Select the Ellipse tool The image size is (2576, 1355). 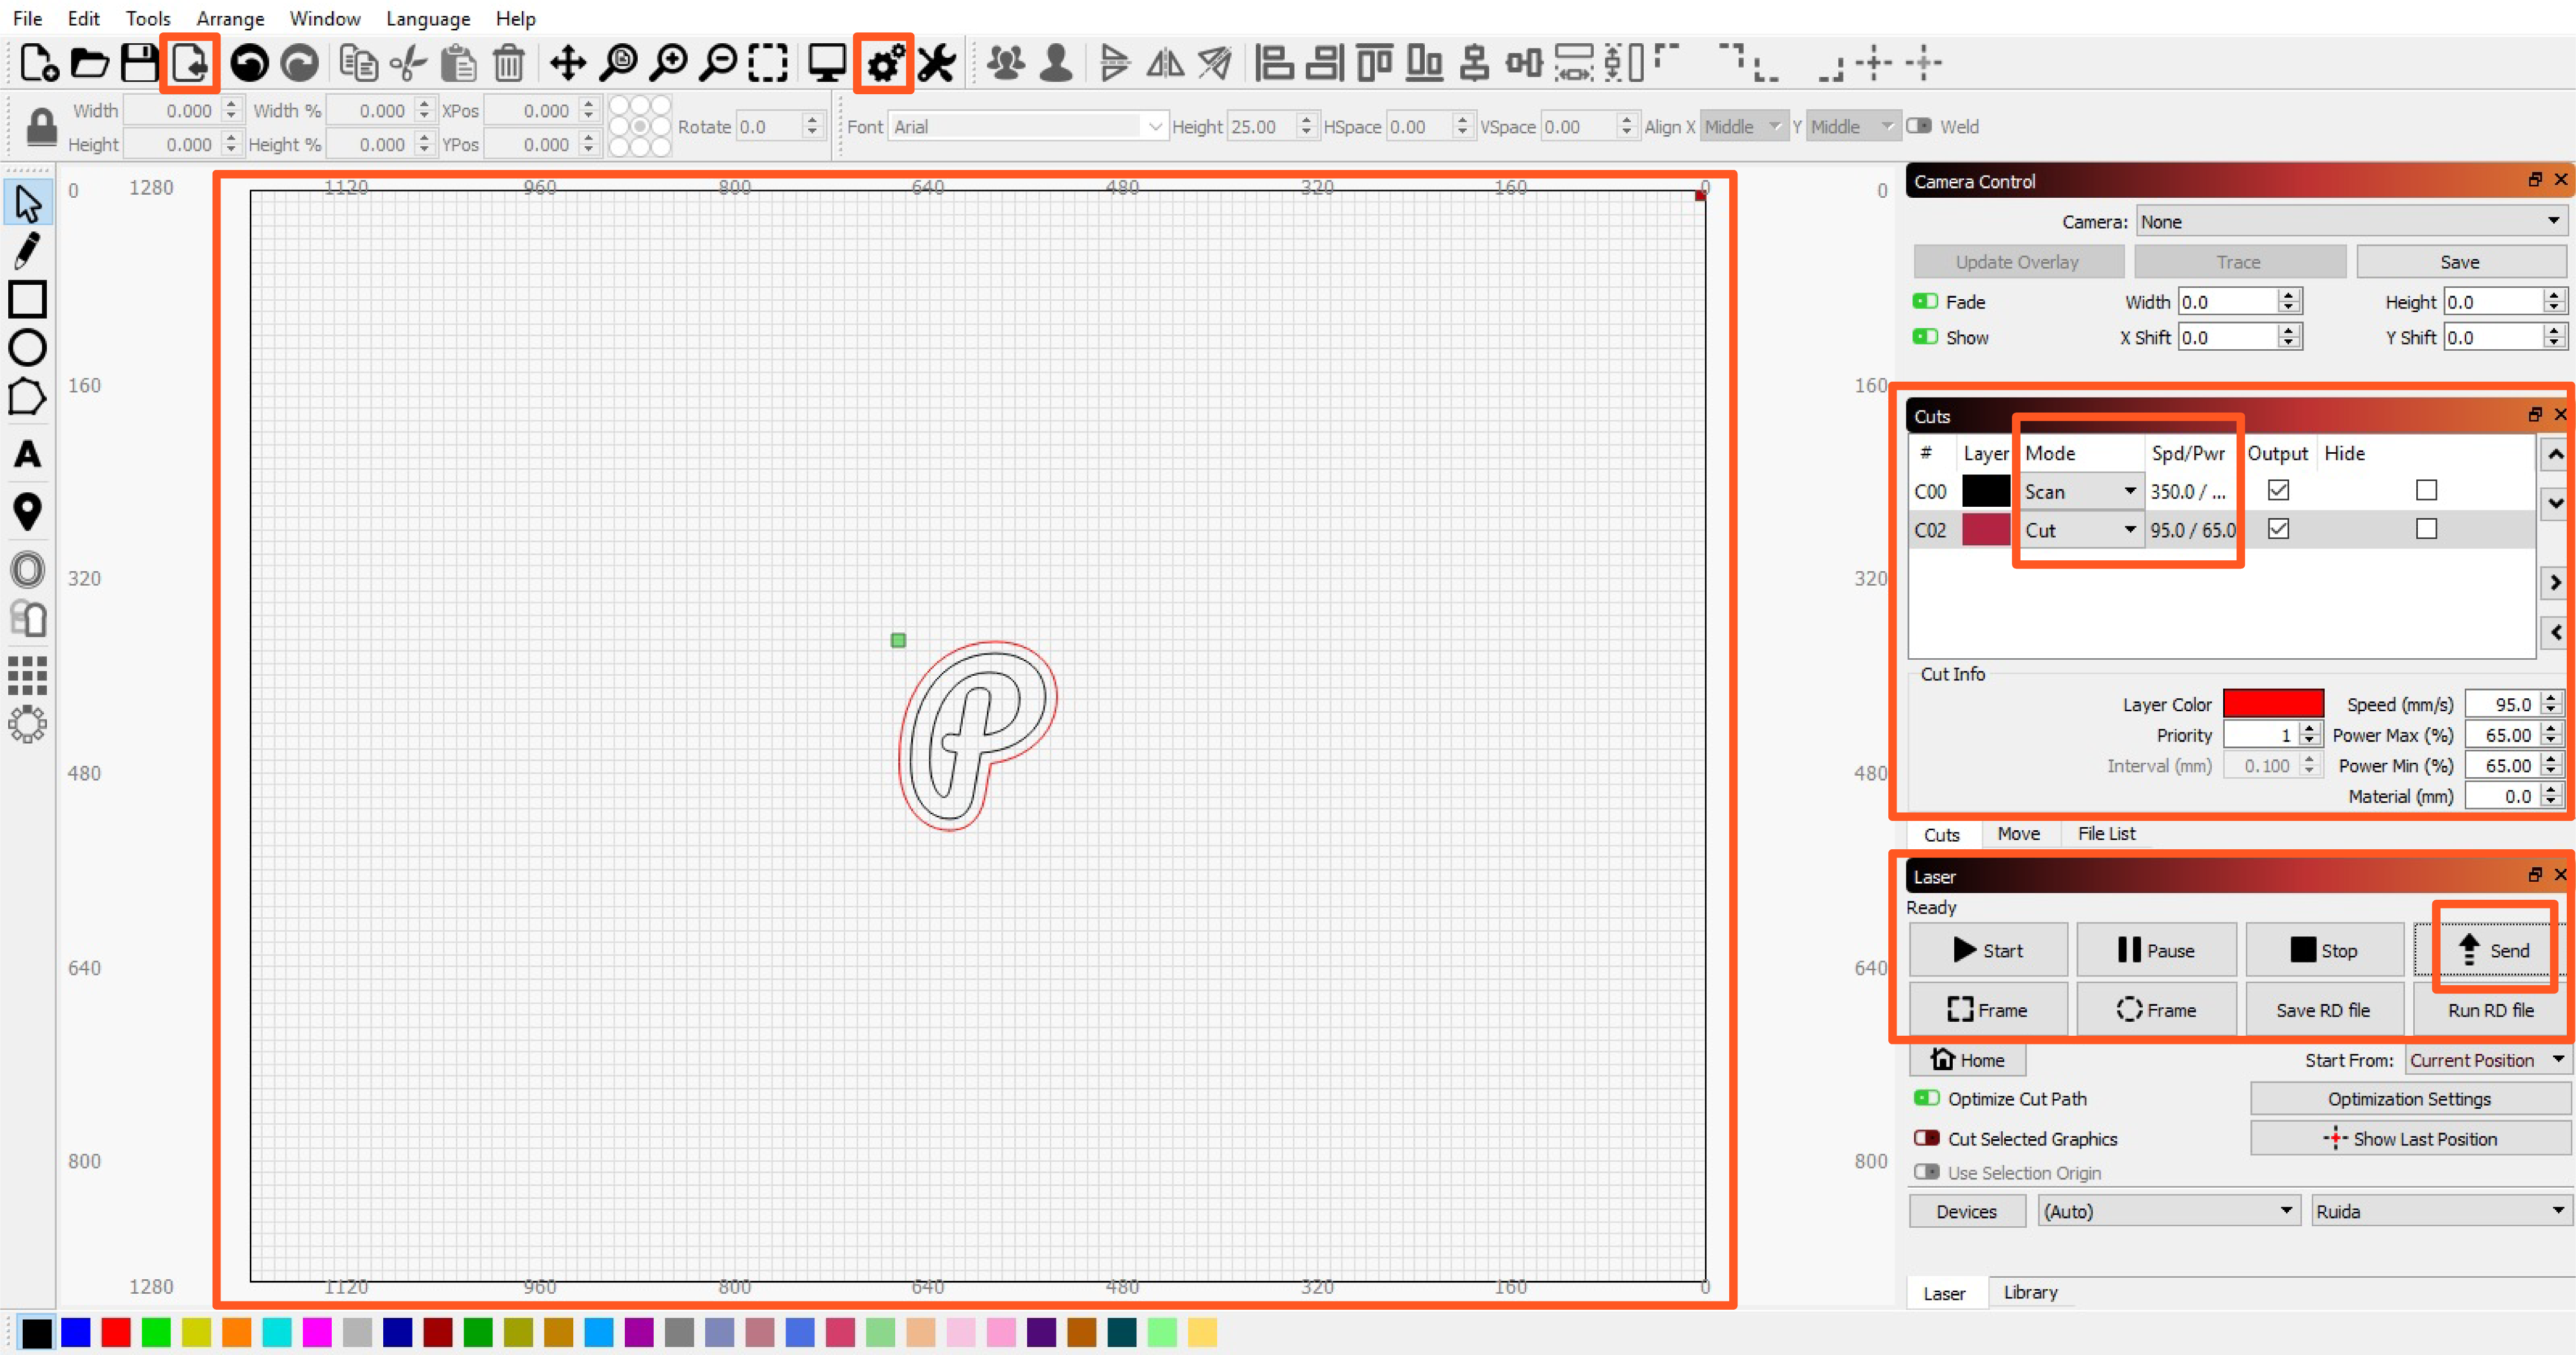pos(27,348)
